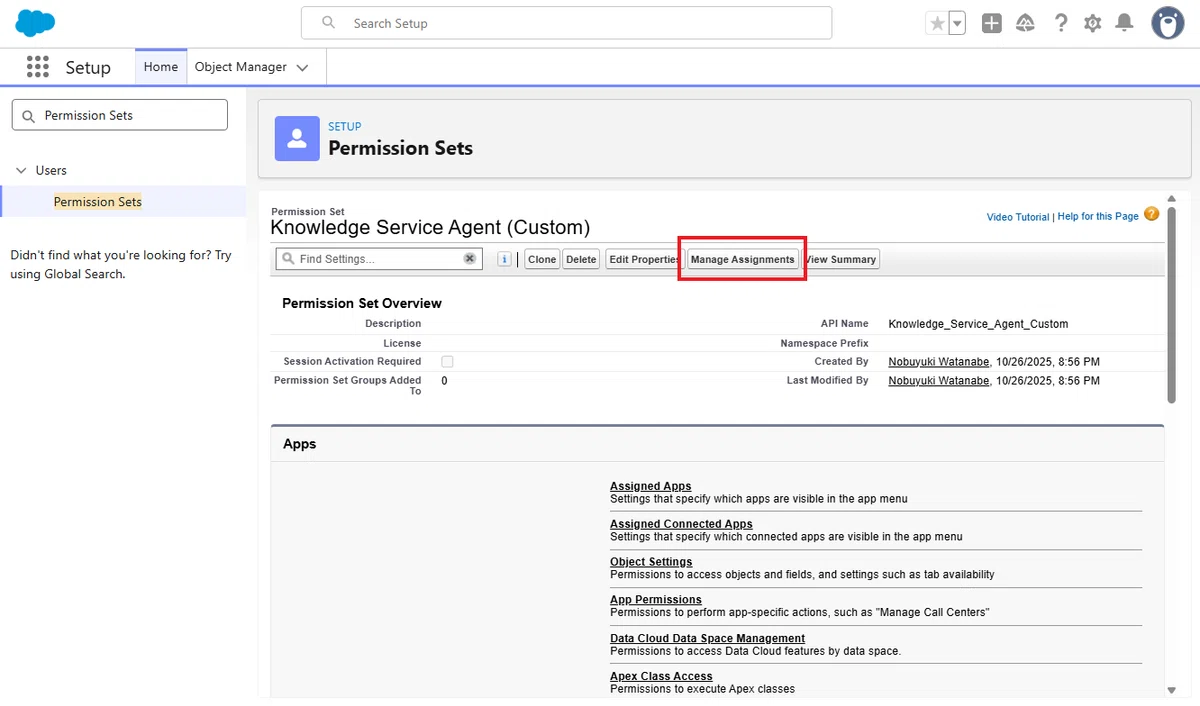
Task: Click the vertical scrollbar thumb
Action: pos(1172,305)
